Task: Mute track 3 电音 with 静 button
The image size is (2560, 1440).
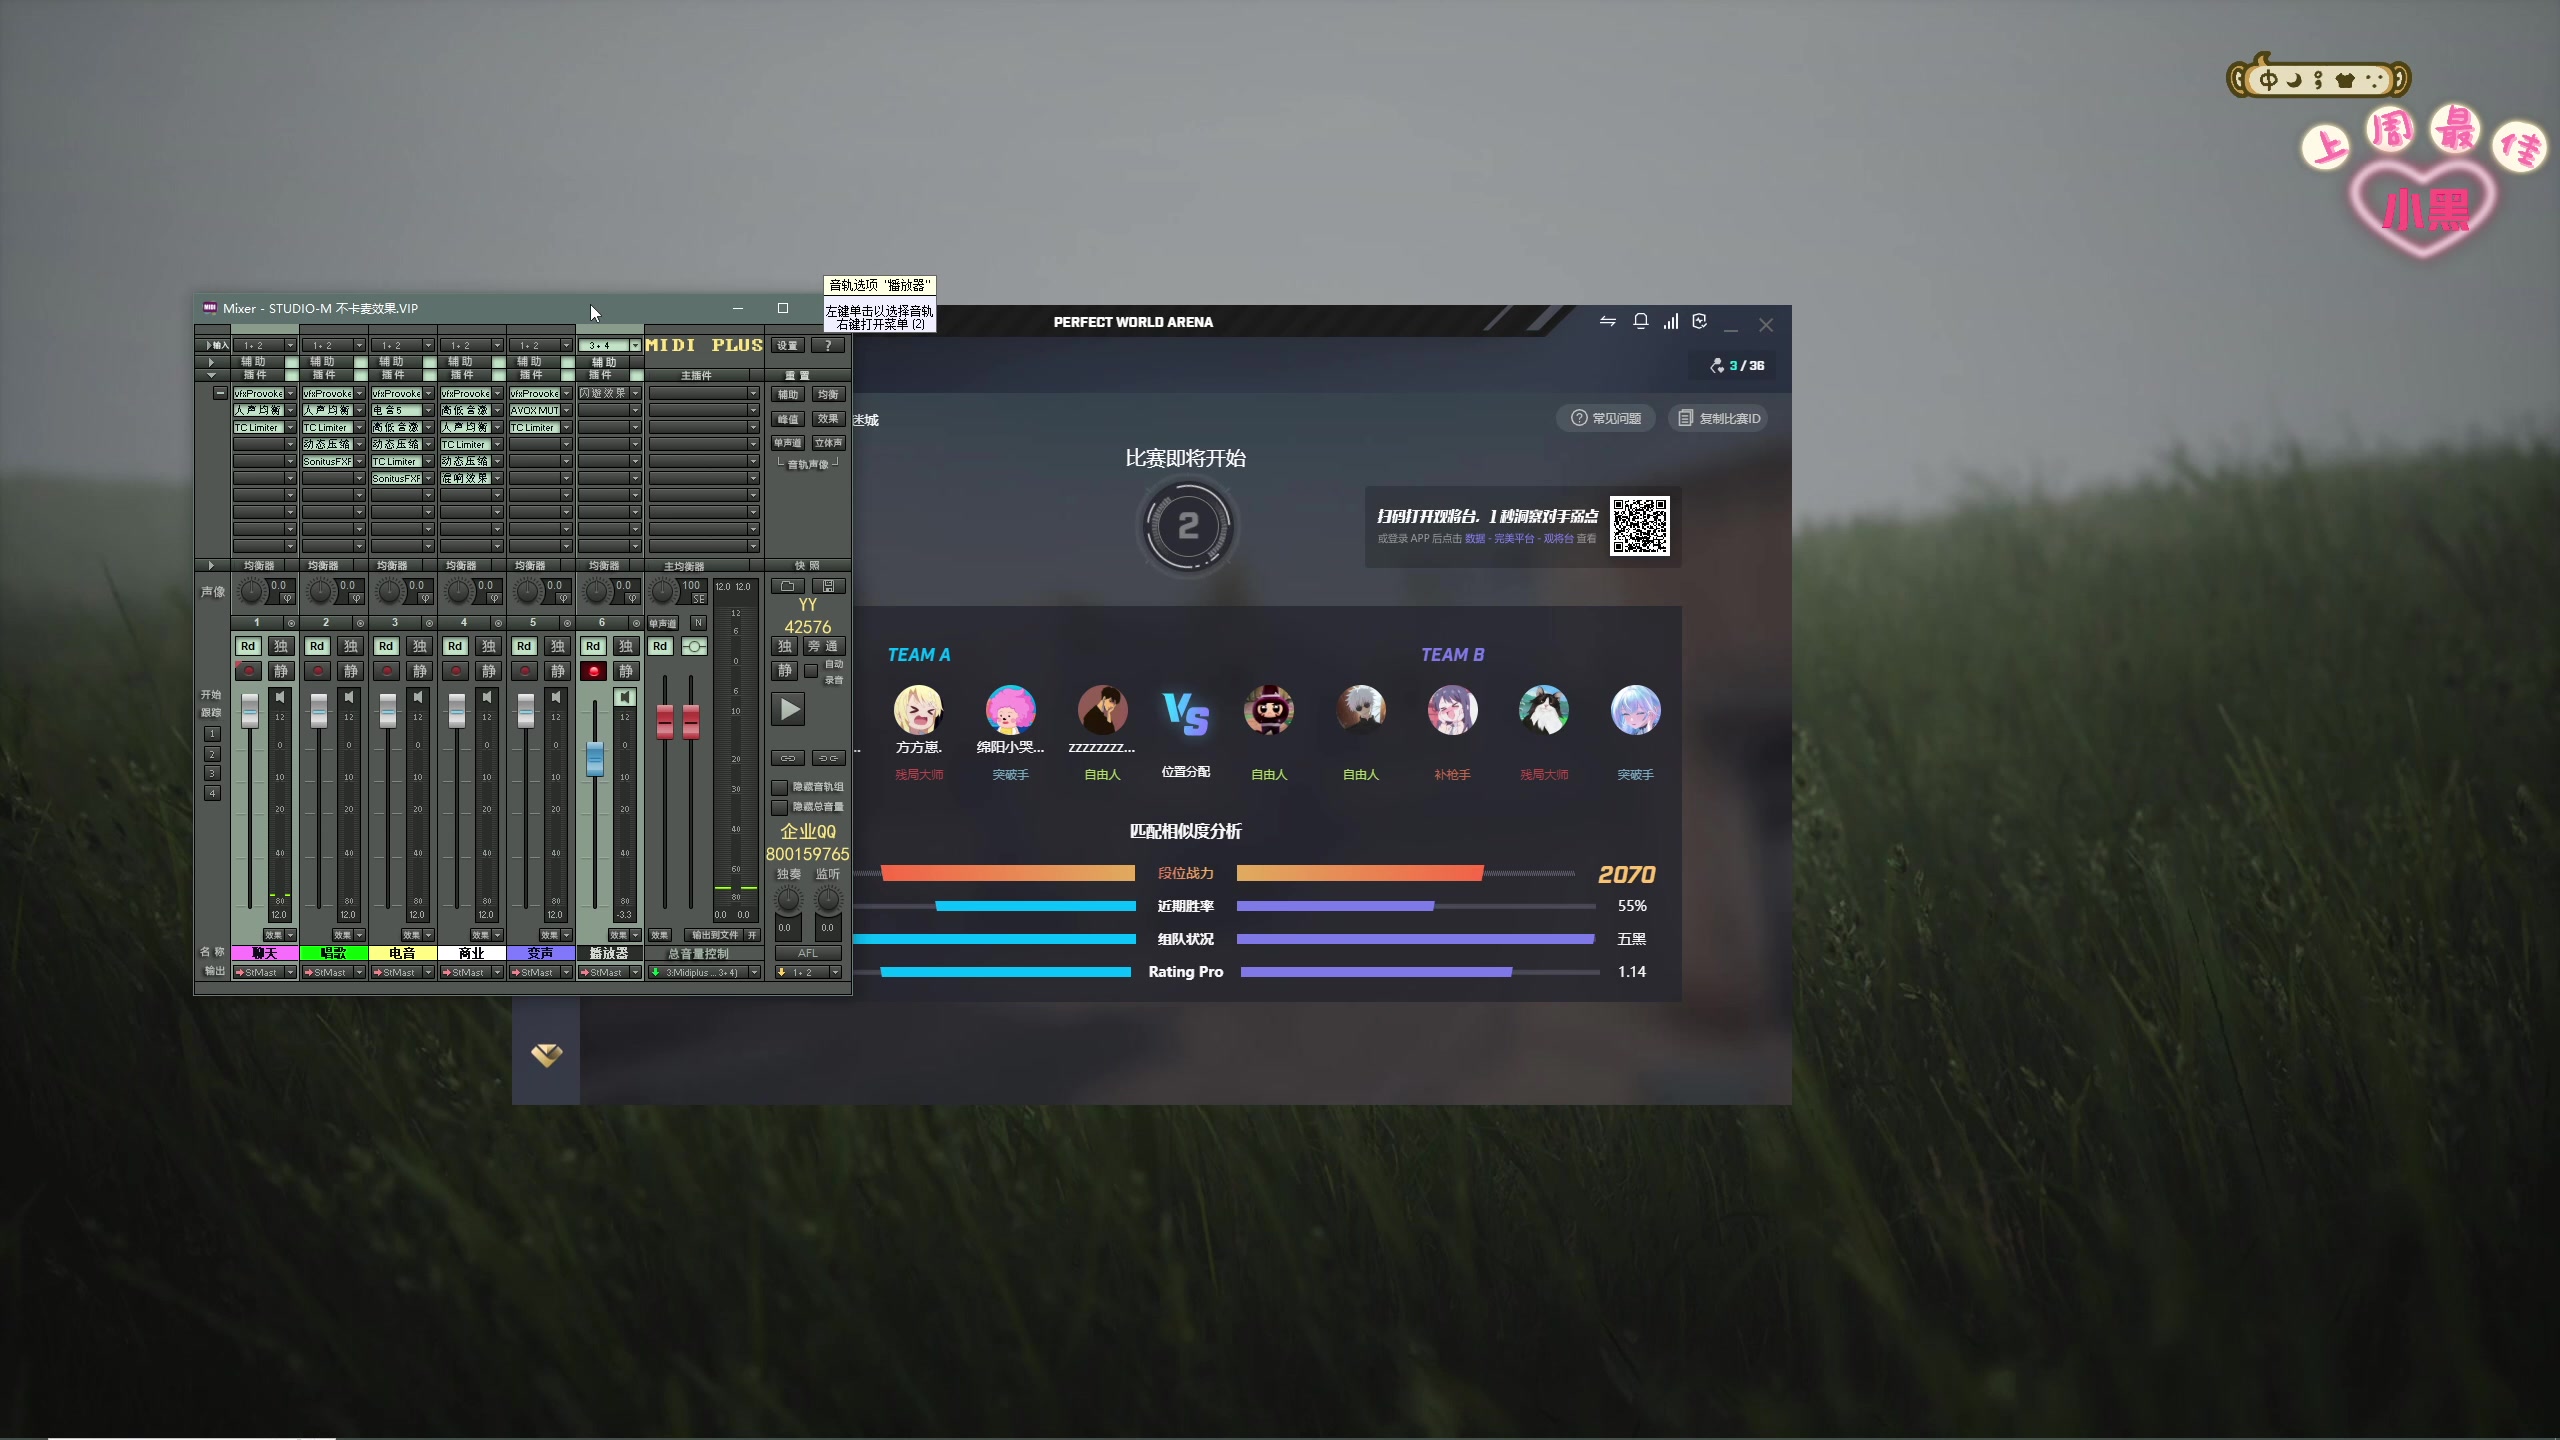Action: coord(419,671)
